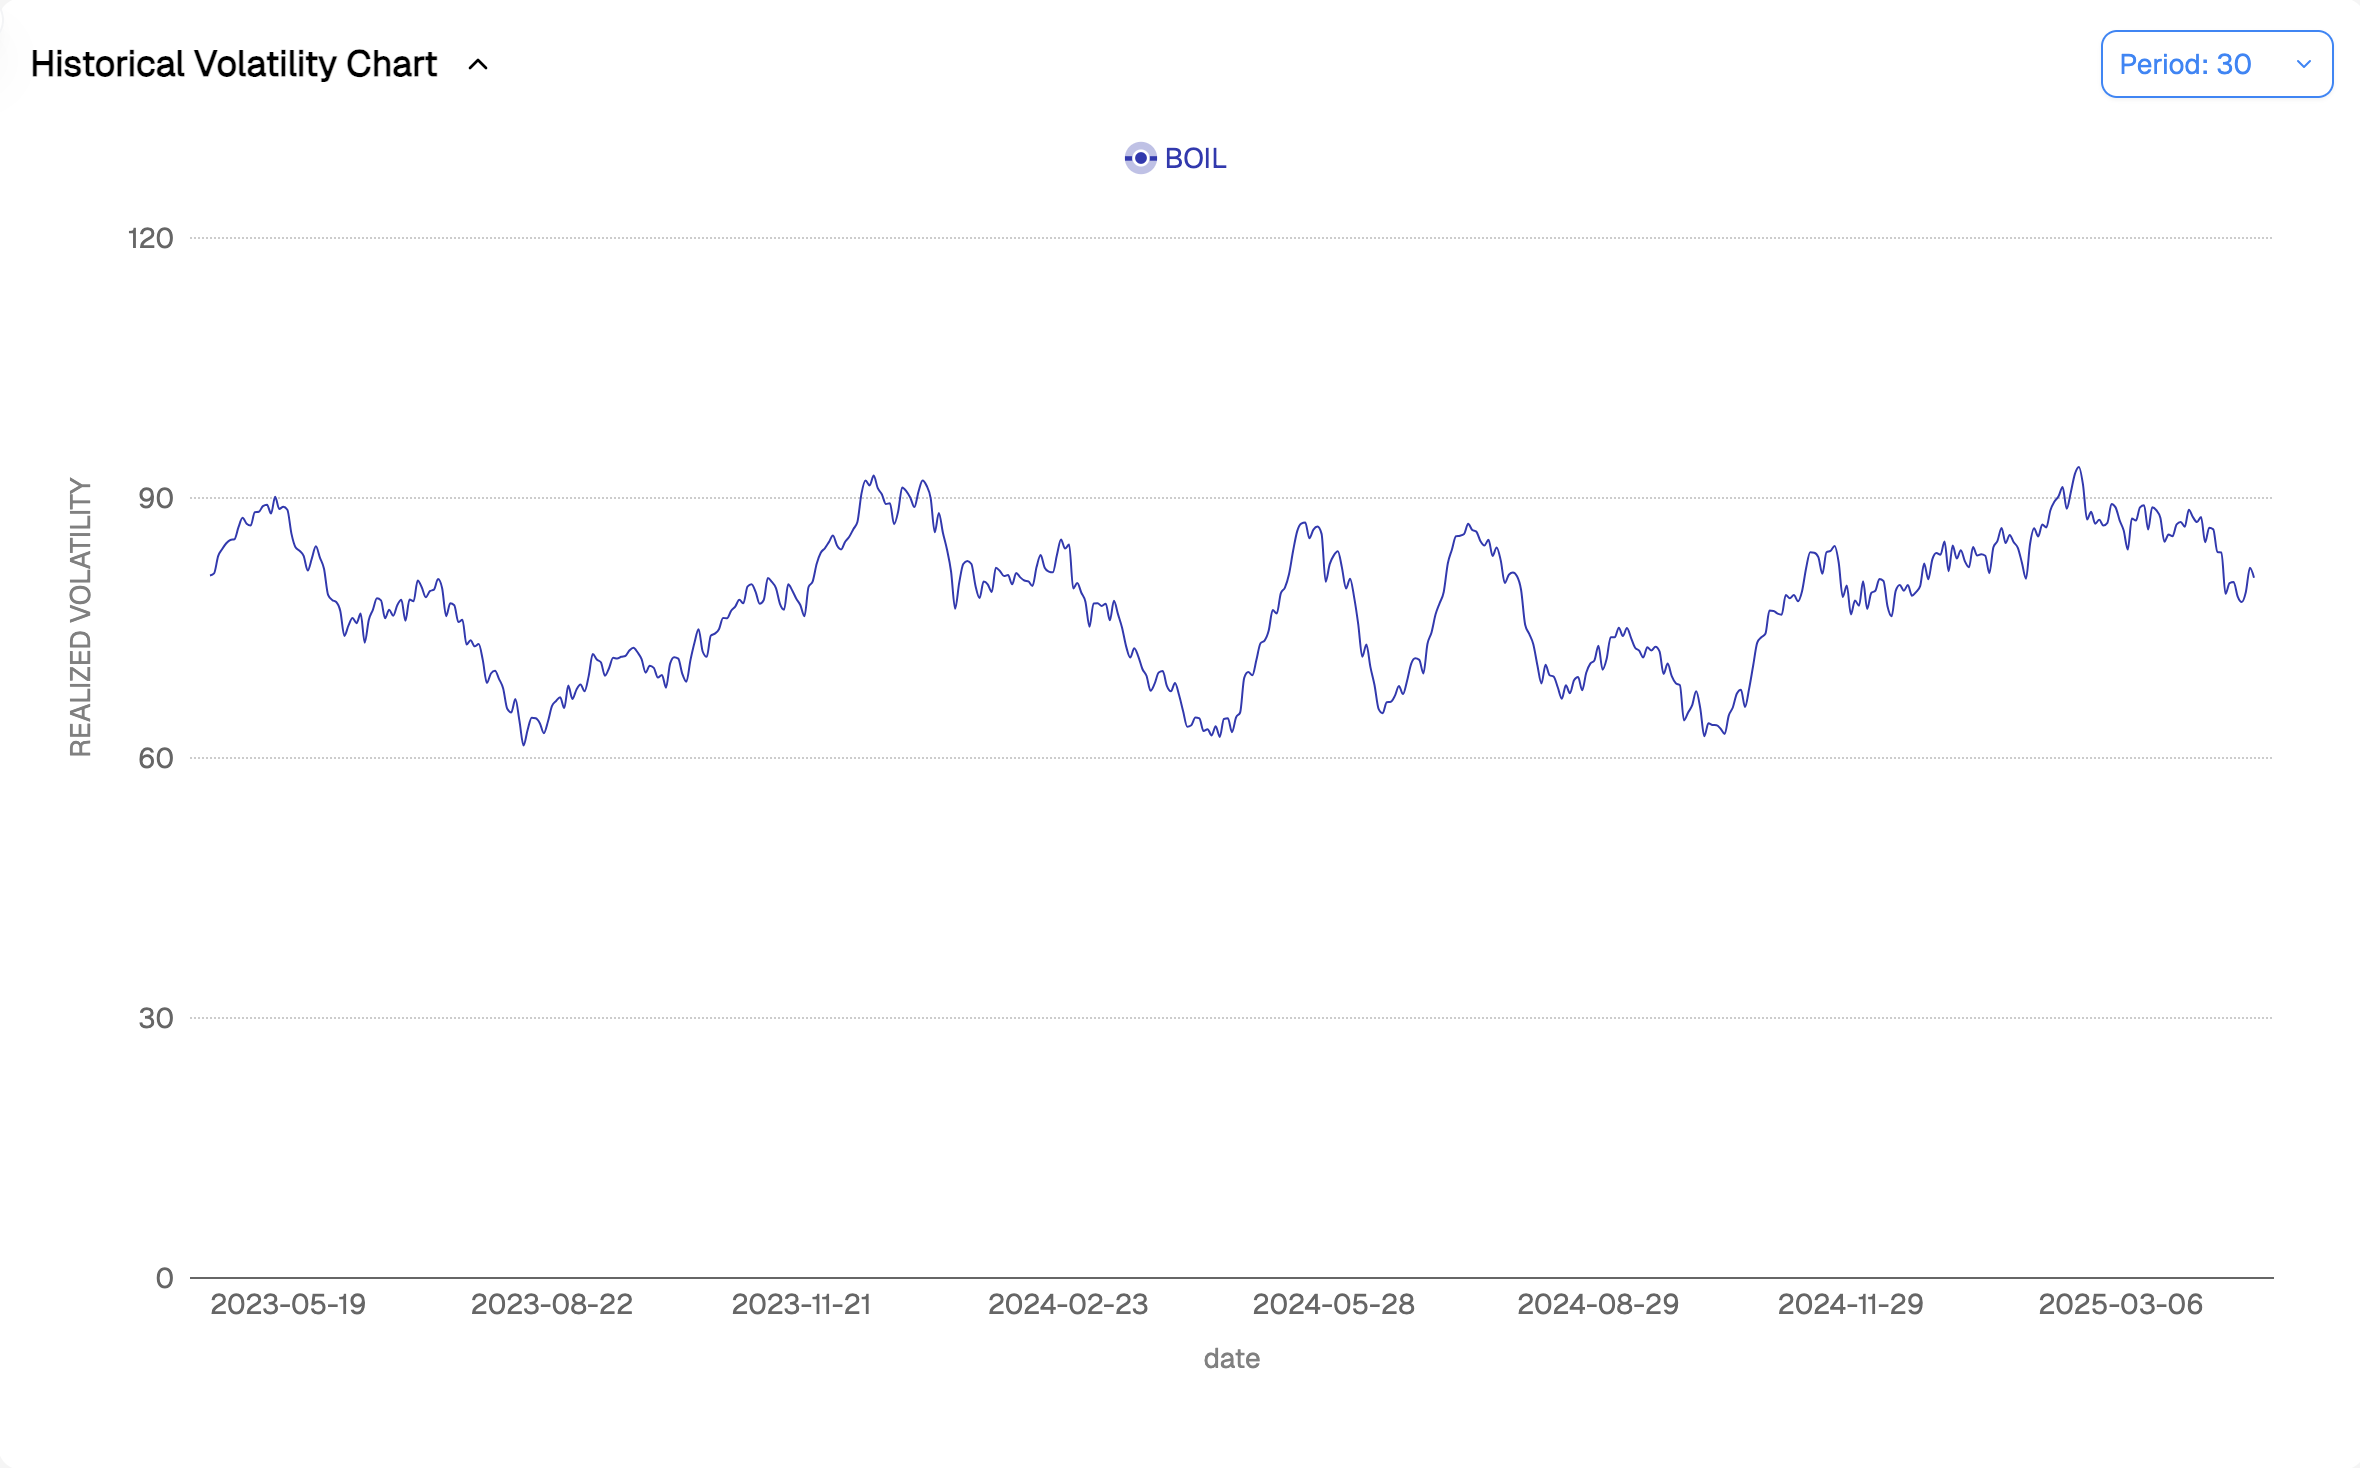
Task: Click the 2025-03-06 date label
Action: (x=2120, y=1304)
